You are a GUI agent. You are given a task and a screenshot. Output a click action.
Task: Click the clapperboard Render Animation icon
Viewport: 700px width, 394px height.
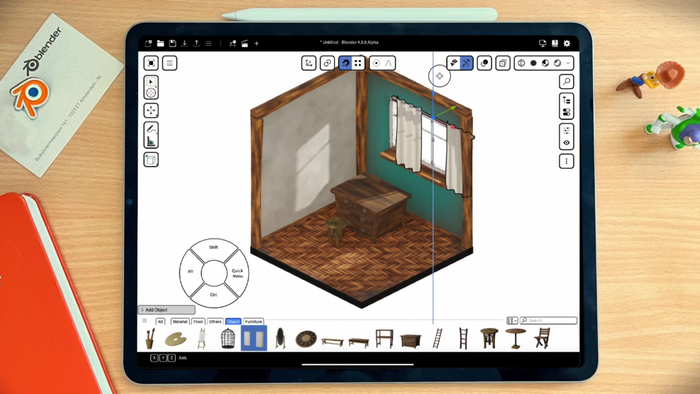point(245,43)
